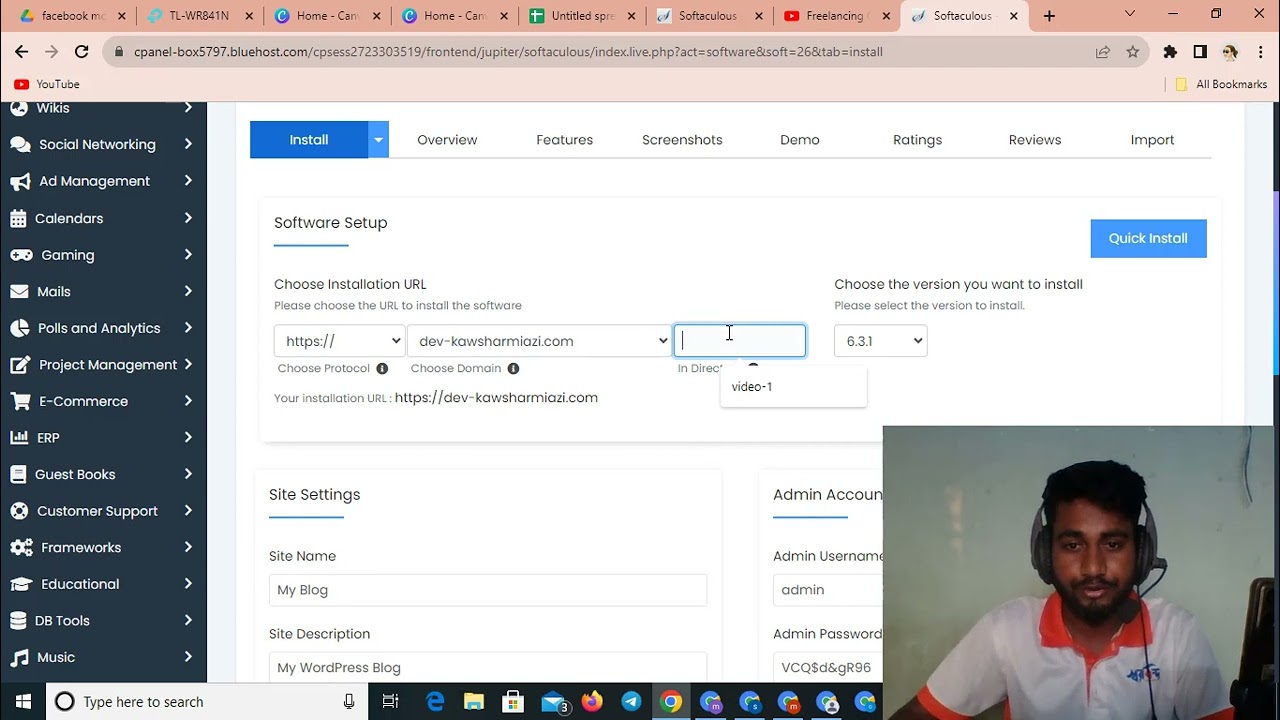Click the Windows Start button
Image resolution: width=1280 pixels, height=720 pixels.
tap(23, 702)
